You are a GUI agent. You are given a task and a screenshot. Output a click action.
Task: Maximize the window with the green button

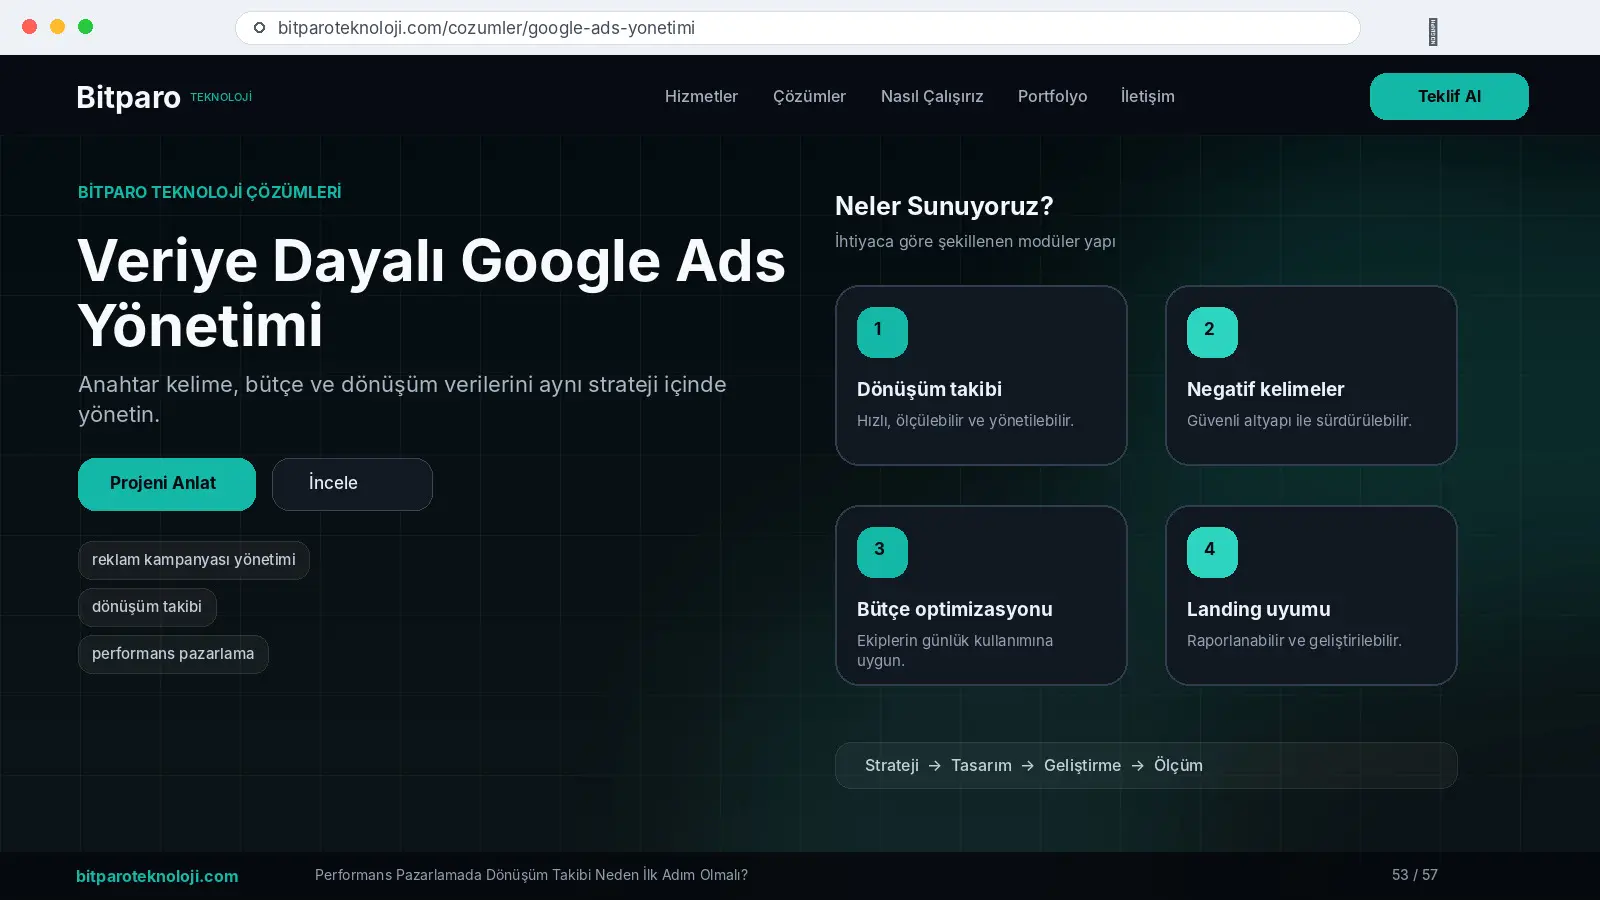click(86, 27)
